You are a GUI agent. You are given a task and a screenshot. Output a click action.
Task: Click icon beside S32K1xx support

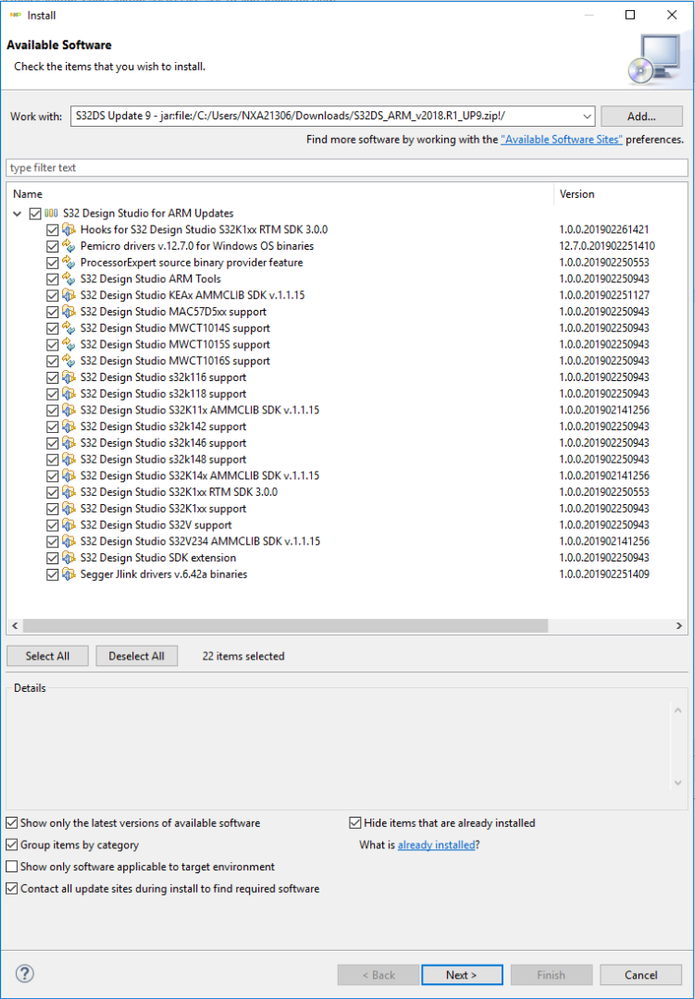pos(69,509)
